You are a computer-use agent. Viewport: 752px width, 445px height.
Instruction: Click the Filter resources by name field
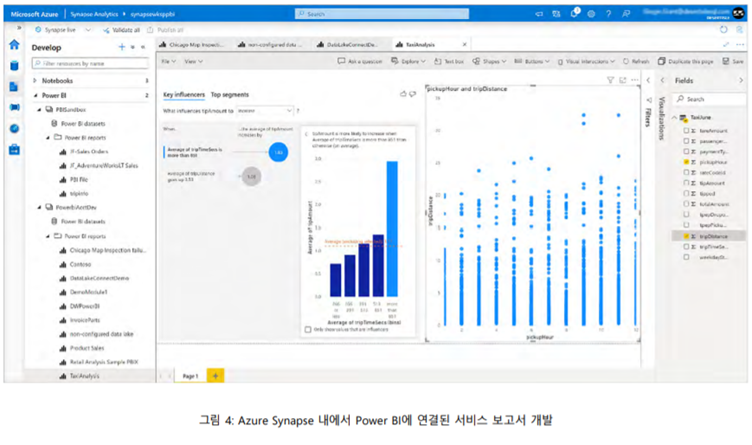coord(90,63)
